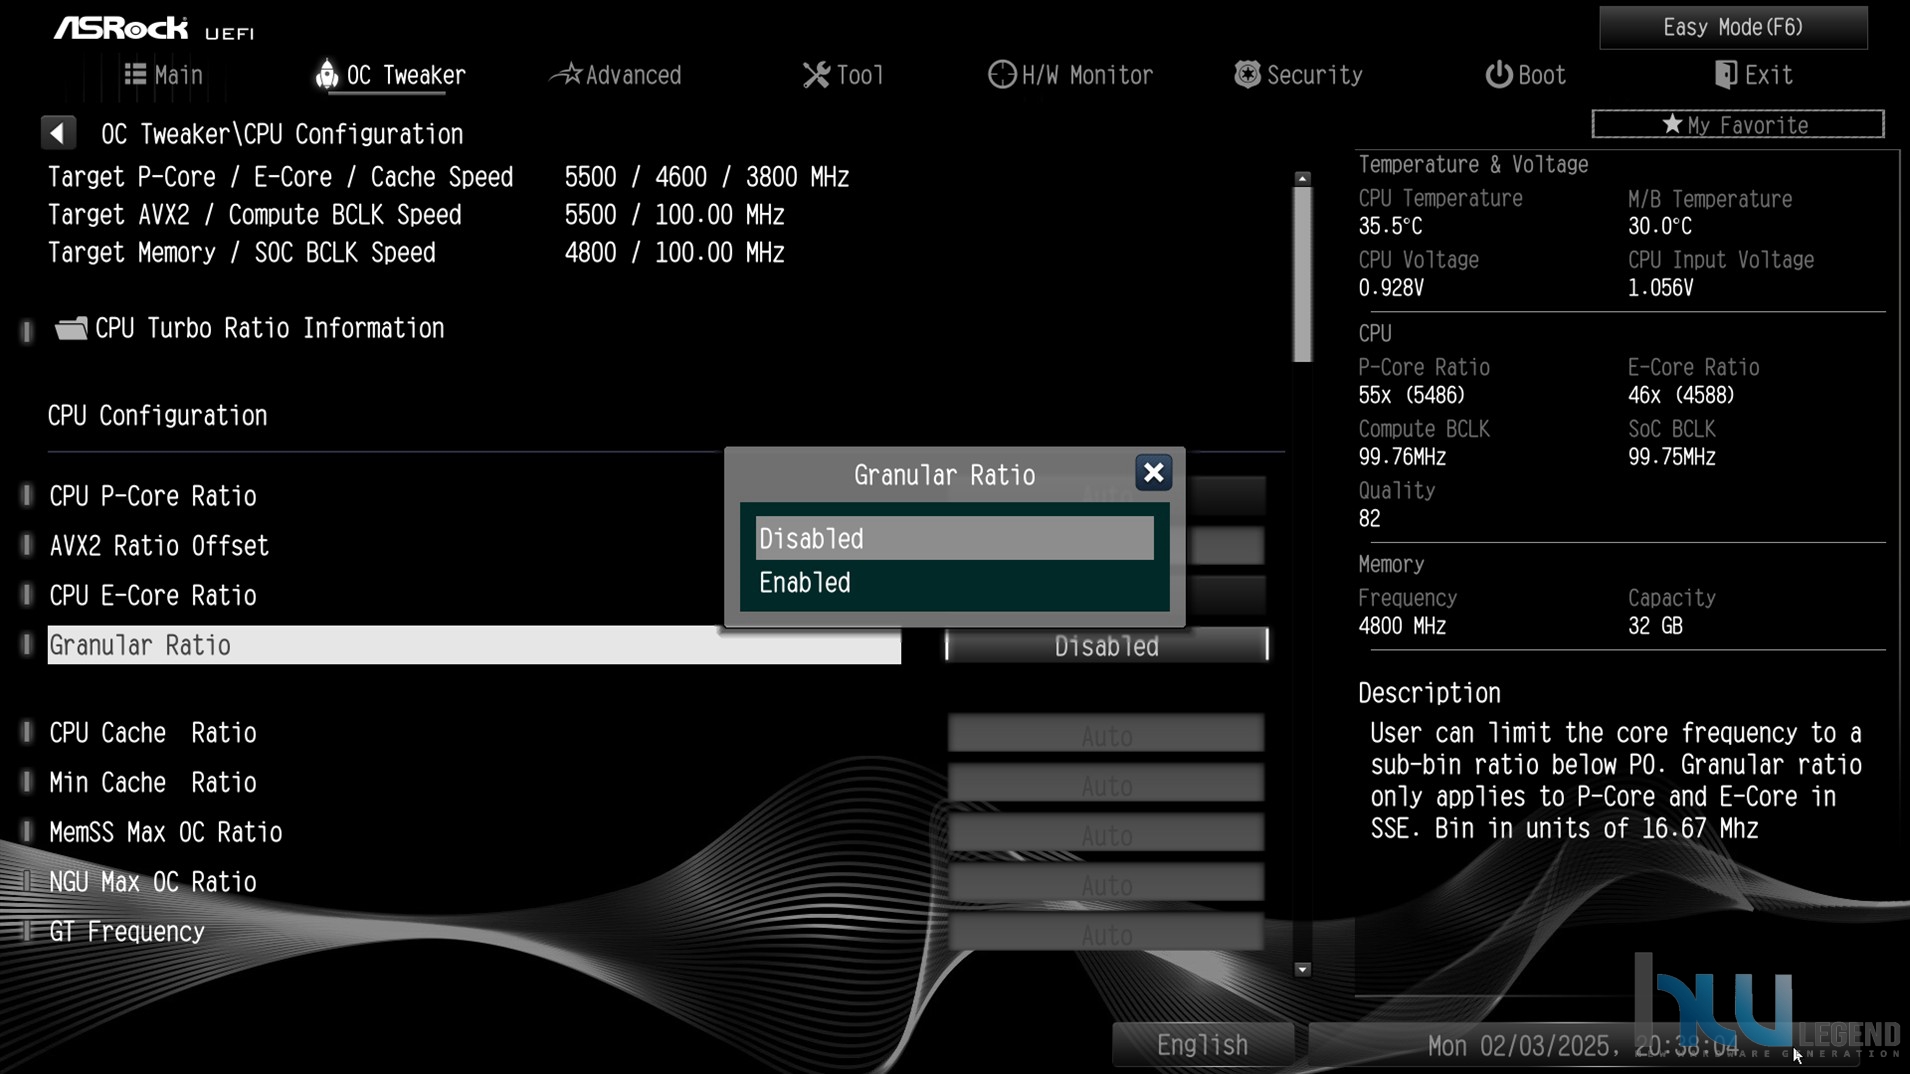Screen dimensions: 1910x1074
Task: Switch to Easy Mode (F6)
Action: coord(1733,27)
